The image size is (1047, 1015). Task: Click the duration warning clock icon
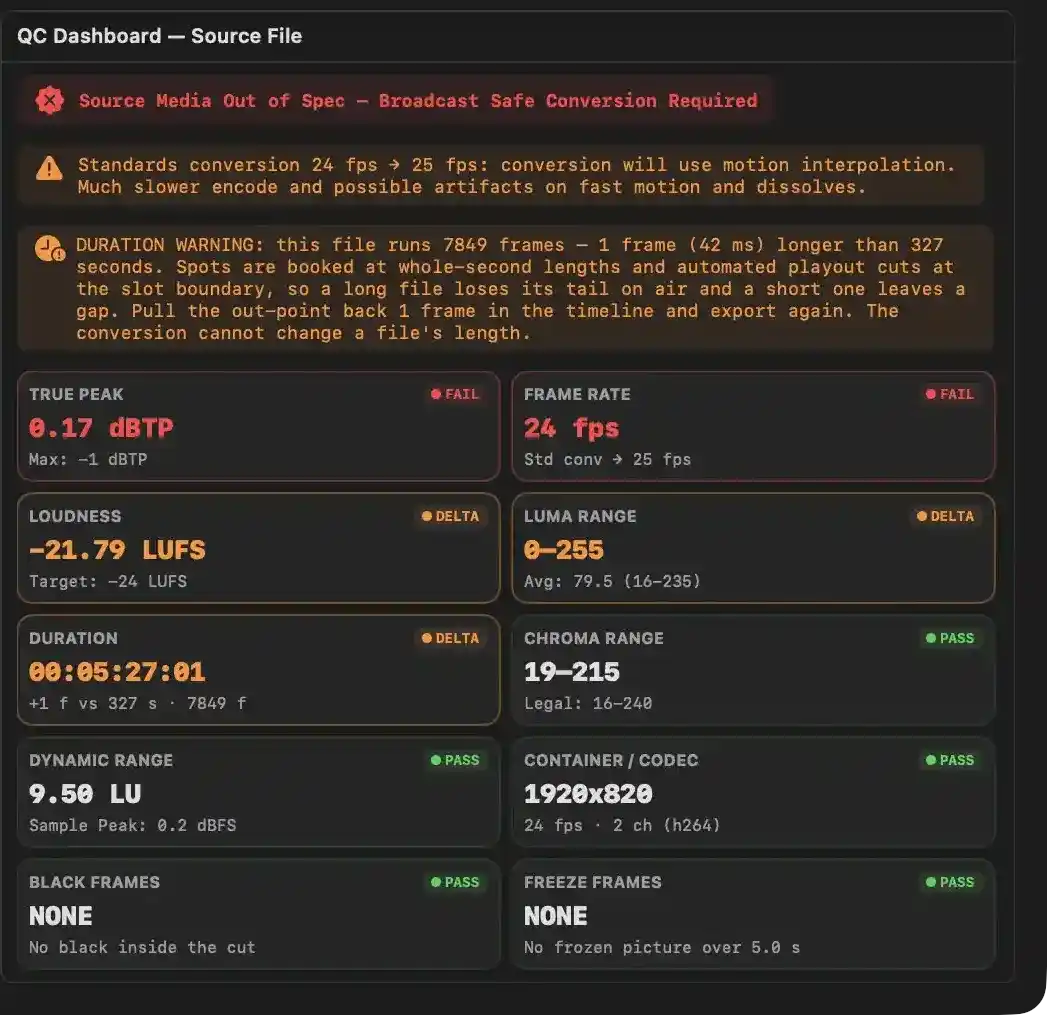coord(50,248)
